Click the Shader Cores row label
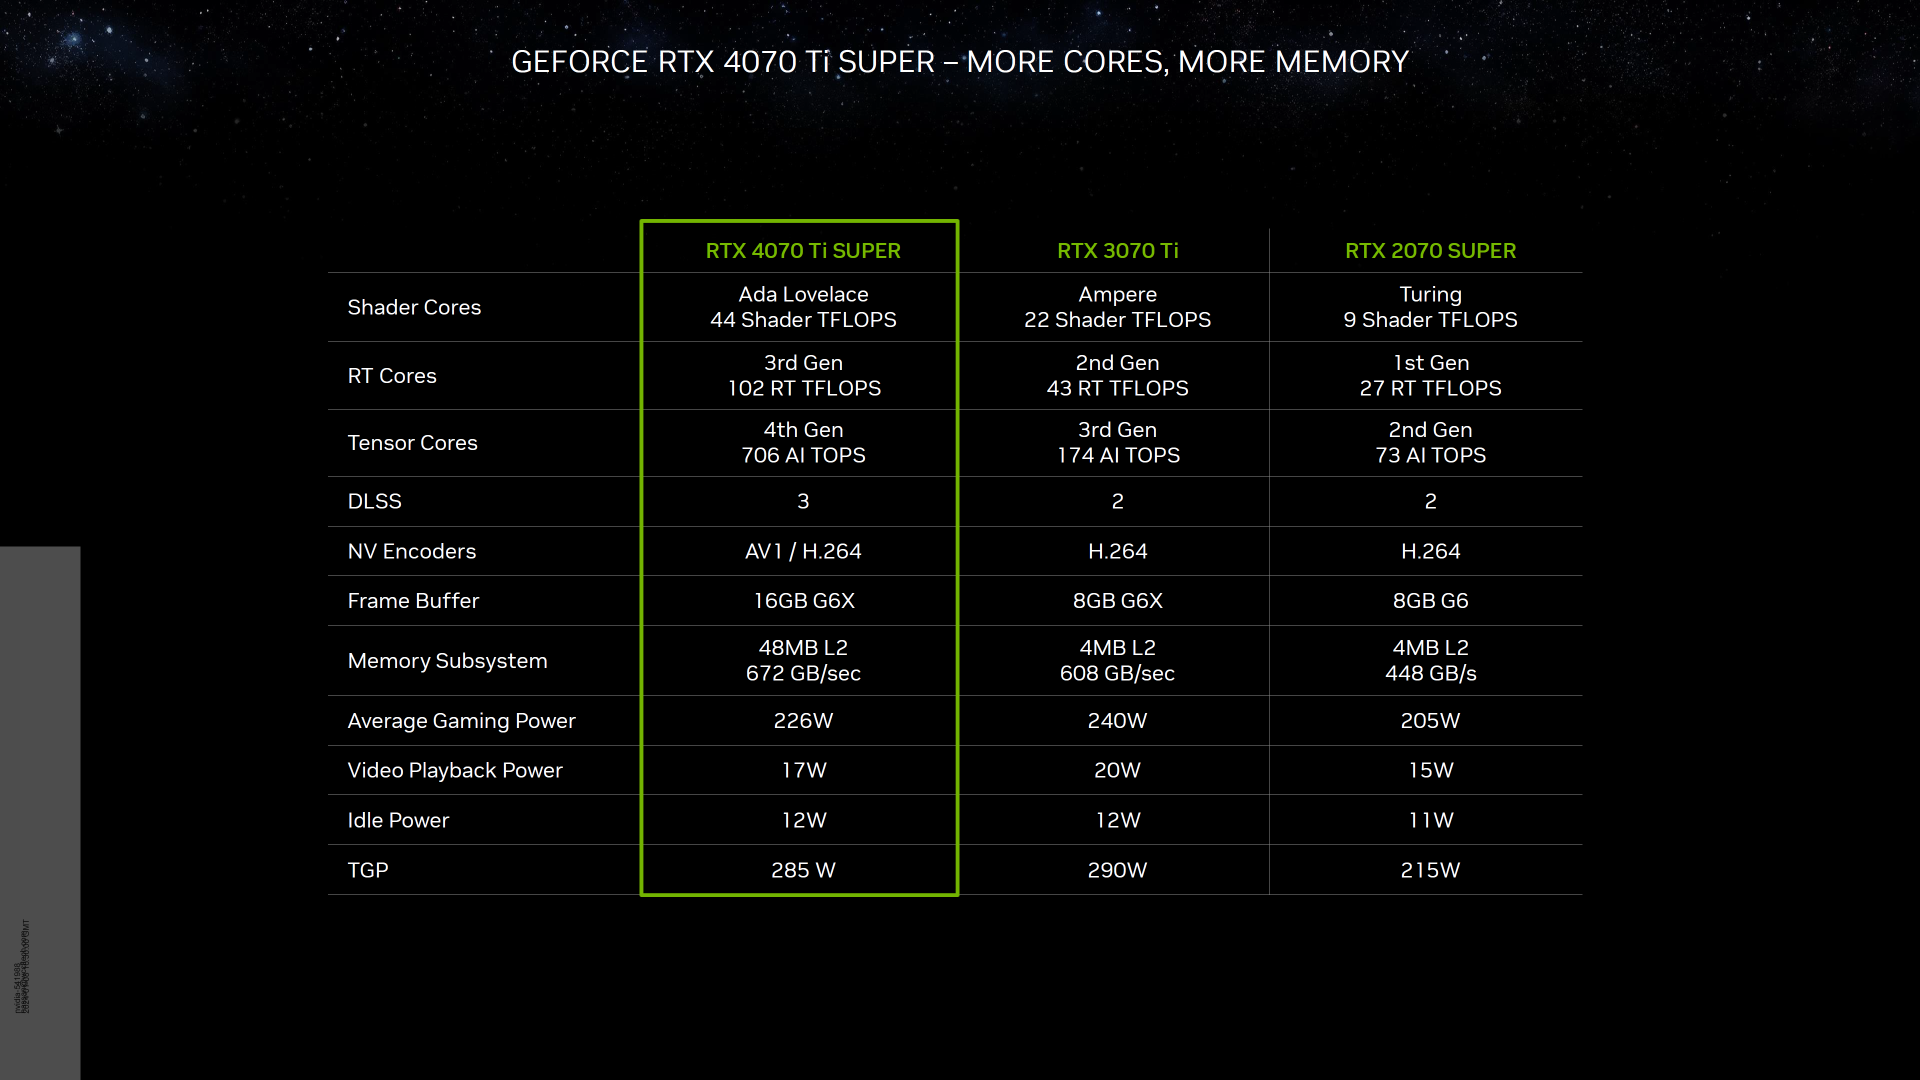 (x=414, y=308)
